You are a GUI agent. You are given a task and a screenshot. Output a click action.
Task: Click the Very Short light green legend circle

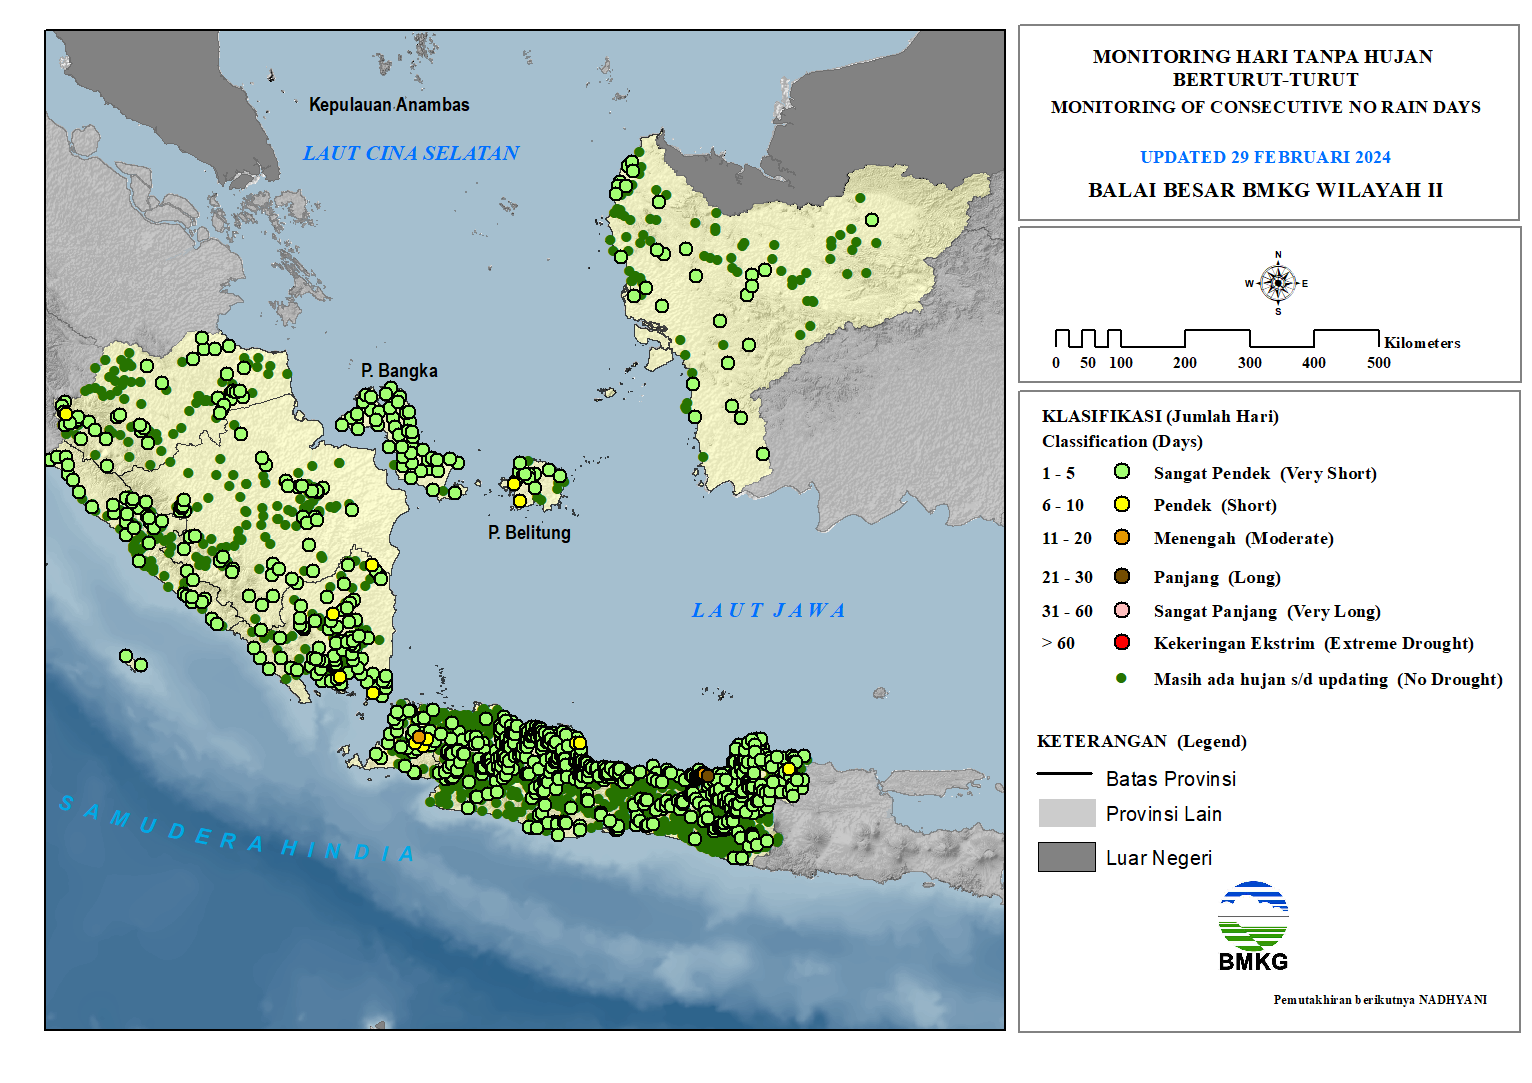click(x=1122, y=471)
